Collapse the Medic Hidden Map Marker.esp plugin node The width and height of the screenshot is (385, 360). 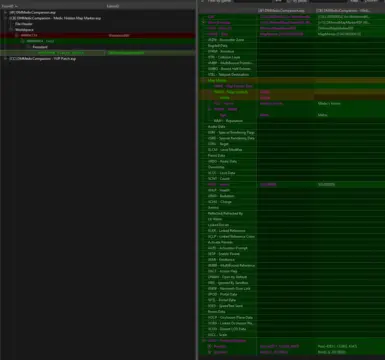click(x=5, y=18)
